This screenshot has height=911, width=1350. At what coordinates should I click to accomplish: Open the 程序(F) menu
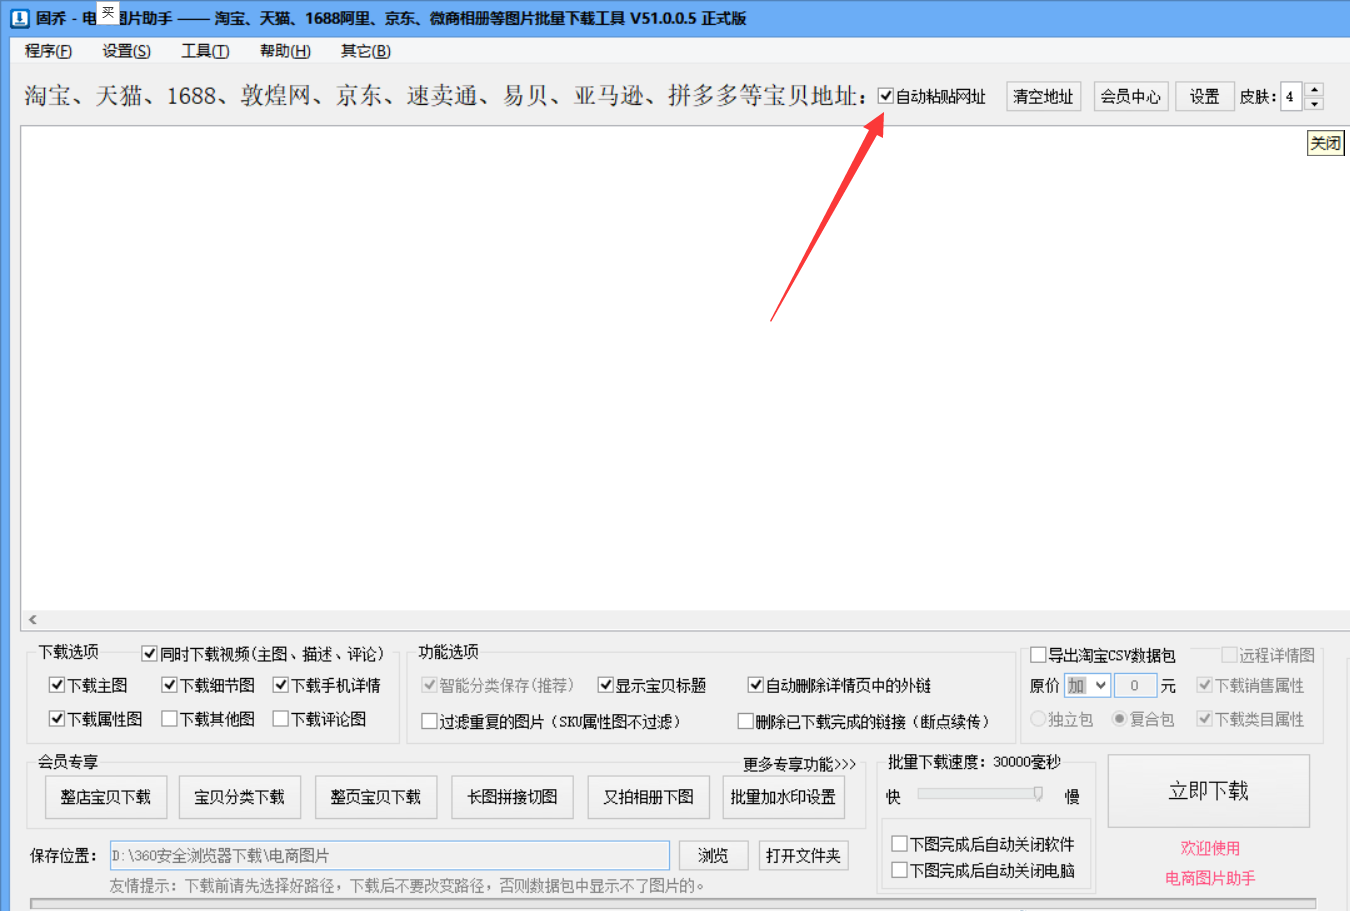pyautogui.click(x=46, y=51)
